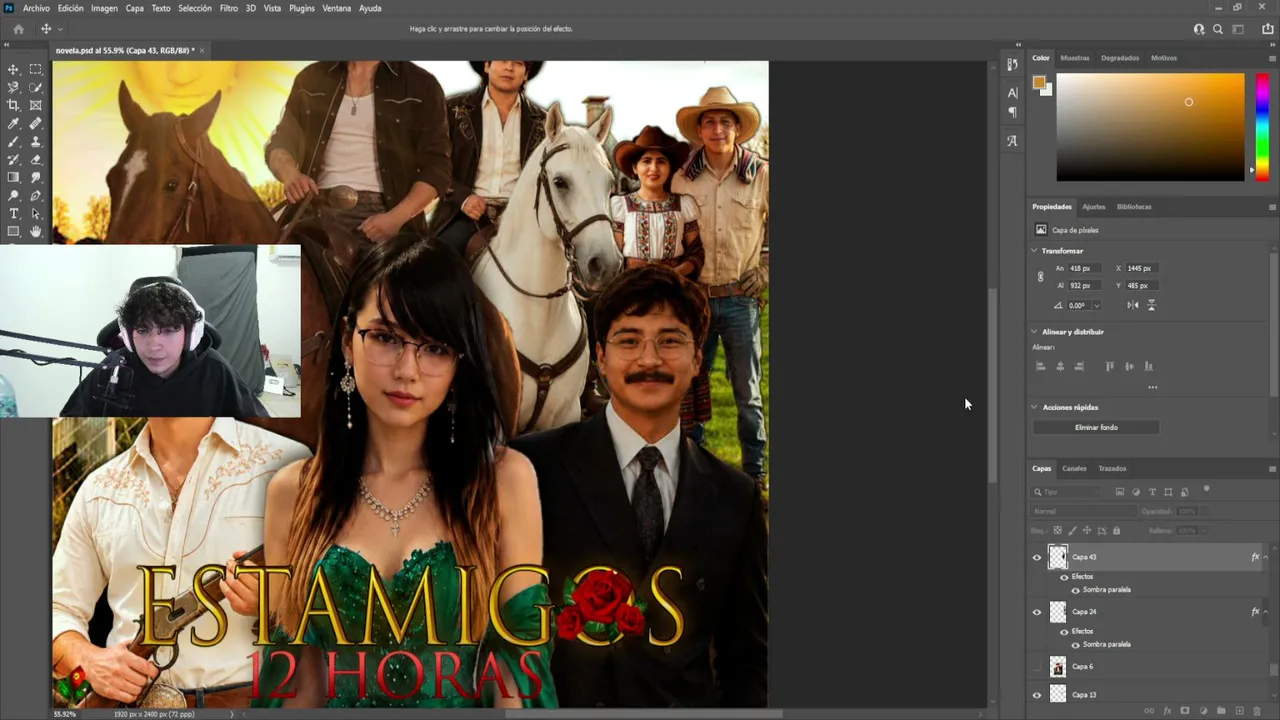The image size is (1280, 720).
Task: Add a layer style with fx button
Action: pos(1167,711)
